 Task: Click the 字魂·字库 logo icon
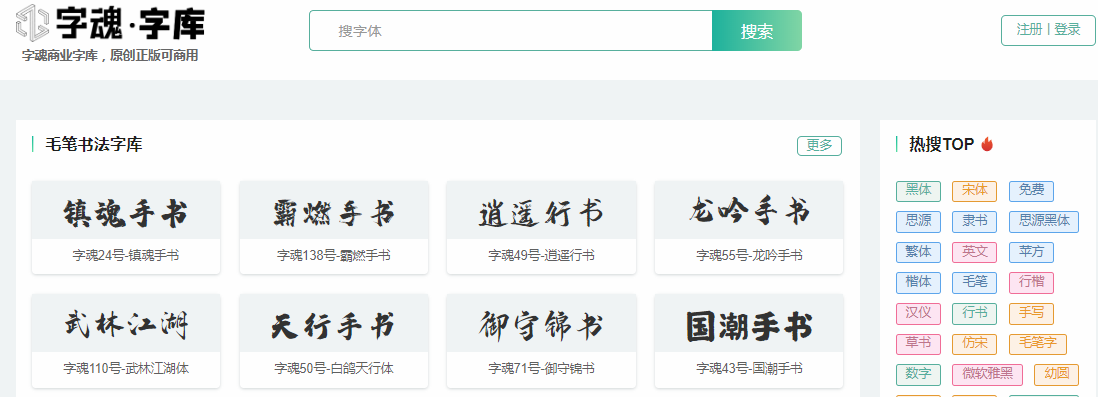point(32,22)
